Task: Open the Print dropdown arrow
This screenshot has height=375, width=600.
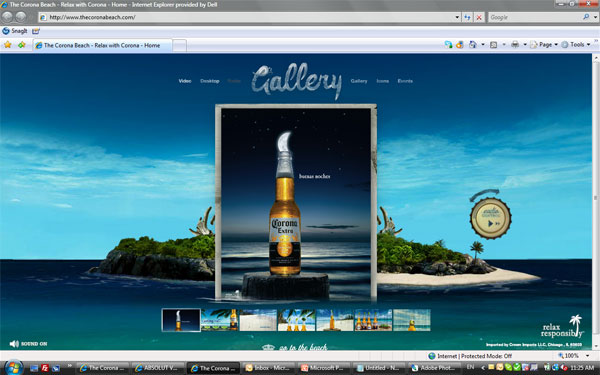Action: [x=525, y=45]
